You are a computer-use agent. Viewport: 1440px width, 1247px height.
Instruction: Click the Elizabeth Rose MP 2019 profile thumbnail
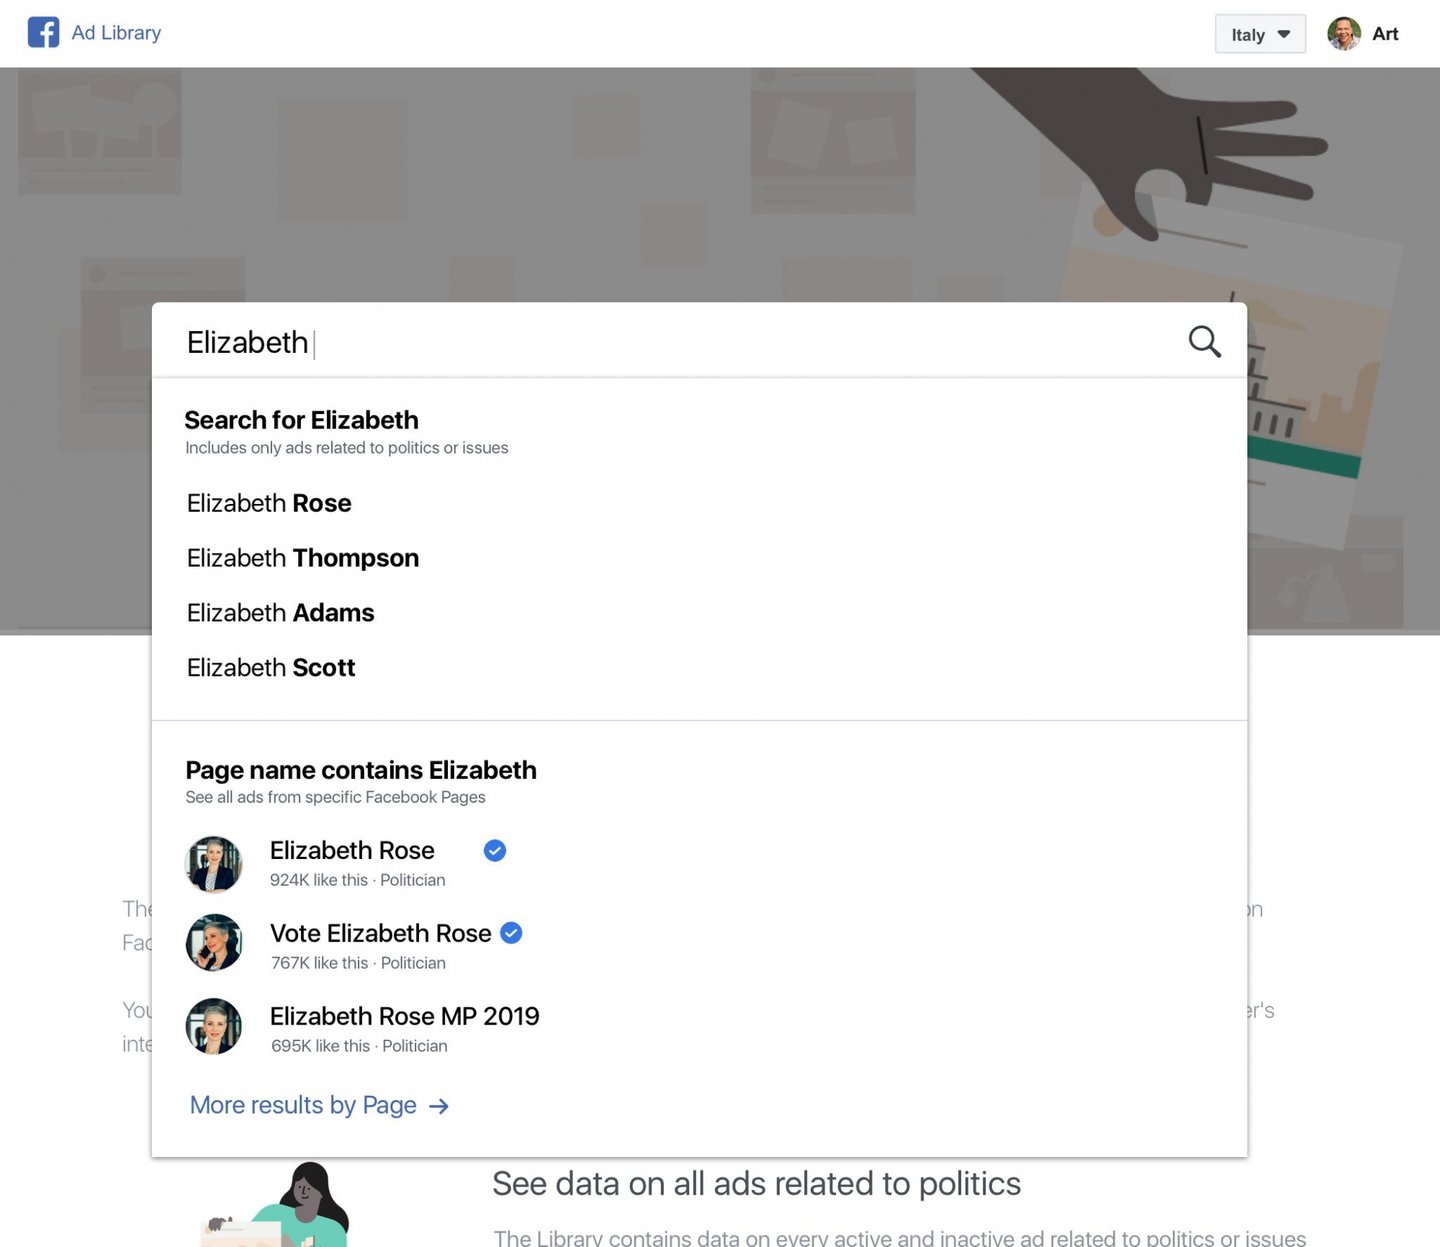coord(214,1026)
